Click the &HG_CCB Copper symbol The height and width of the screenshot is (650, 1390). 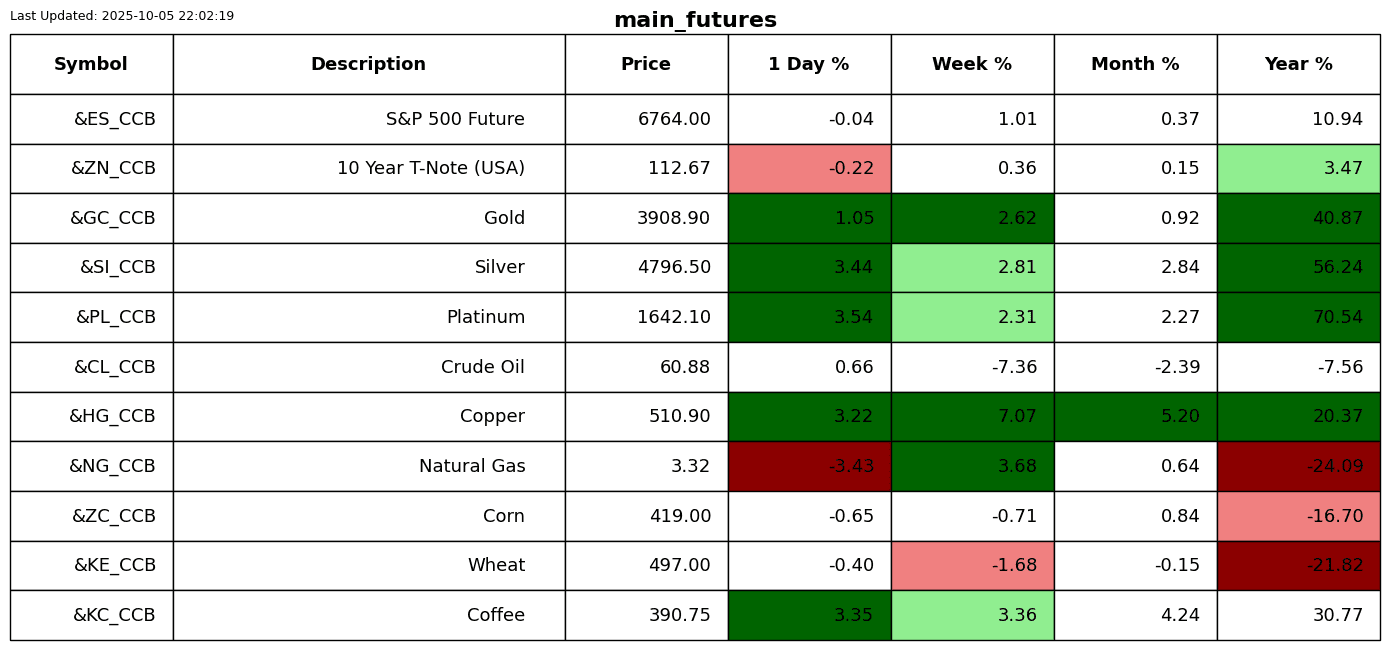coord(112,416)
